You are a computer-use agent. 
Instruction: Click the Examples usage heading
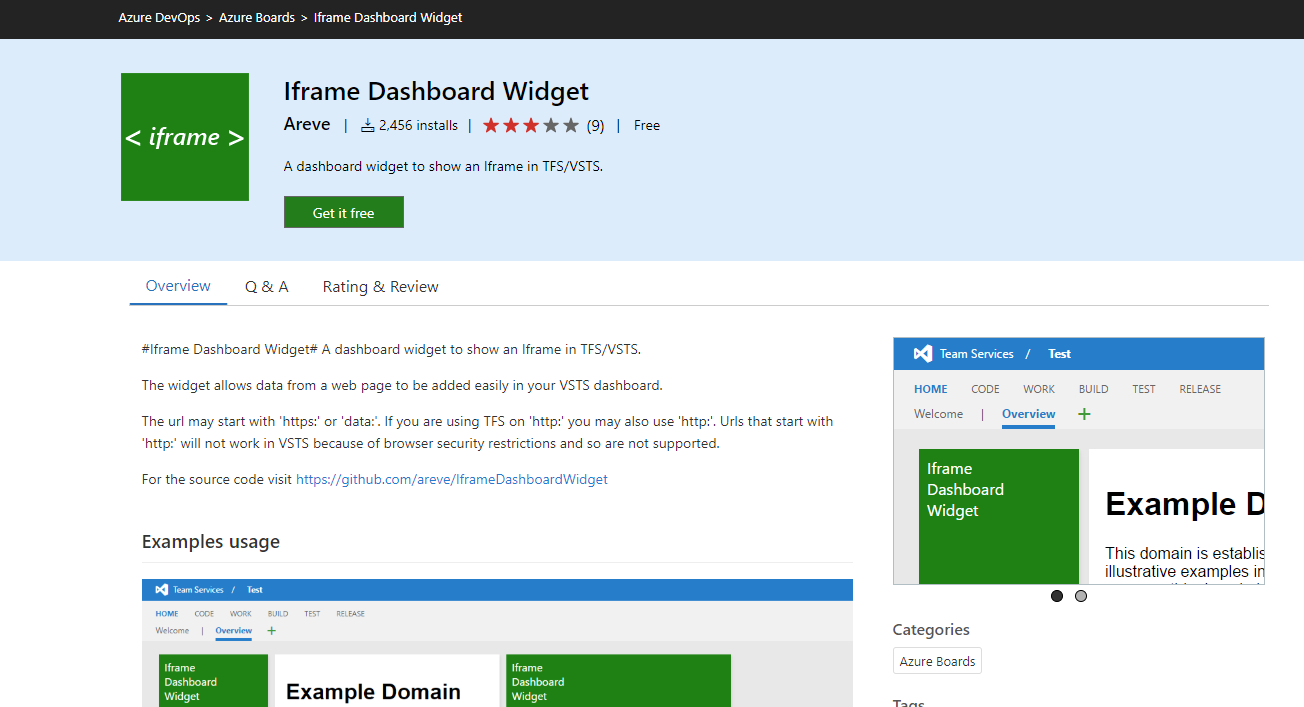click(211, 542)
